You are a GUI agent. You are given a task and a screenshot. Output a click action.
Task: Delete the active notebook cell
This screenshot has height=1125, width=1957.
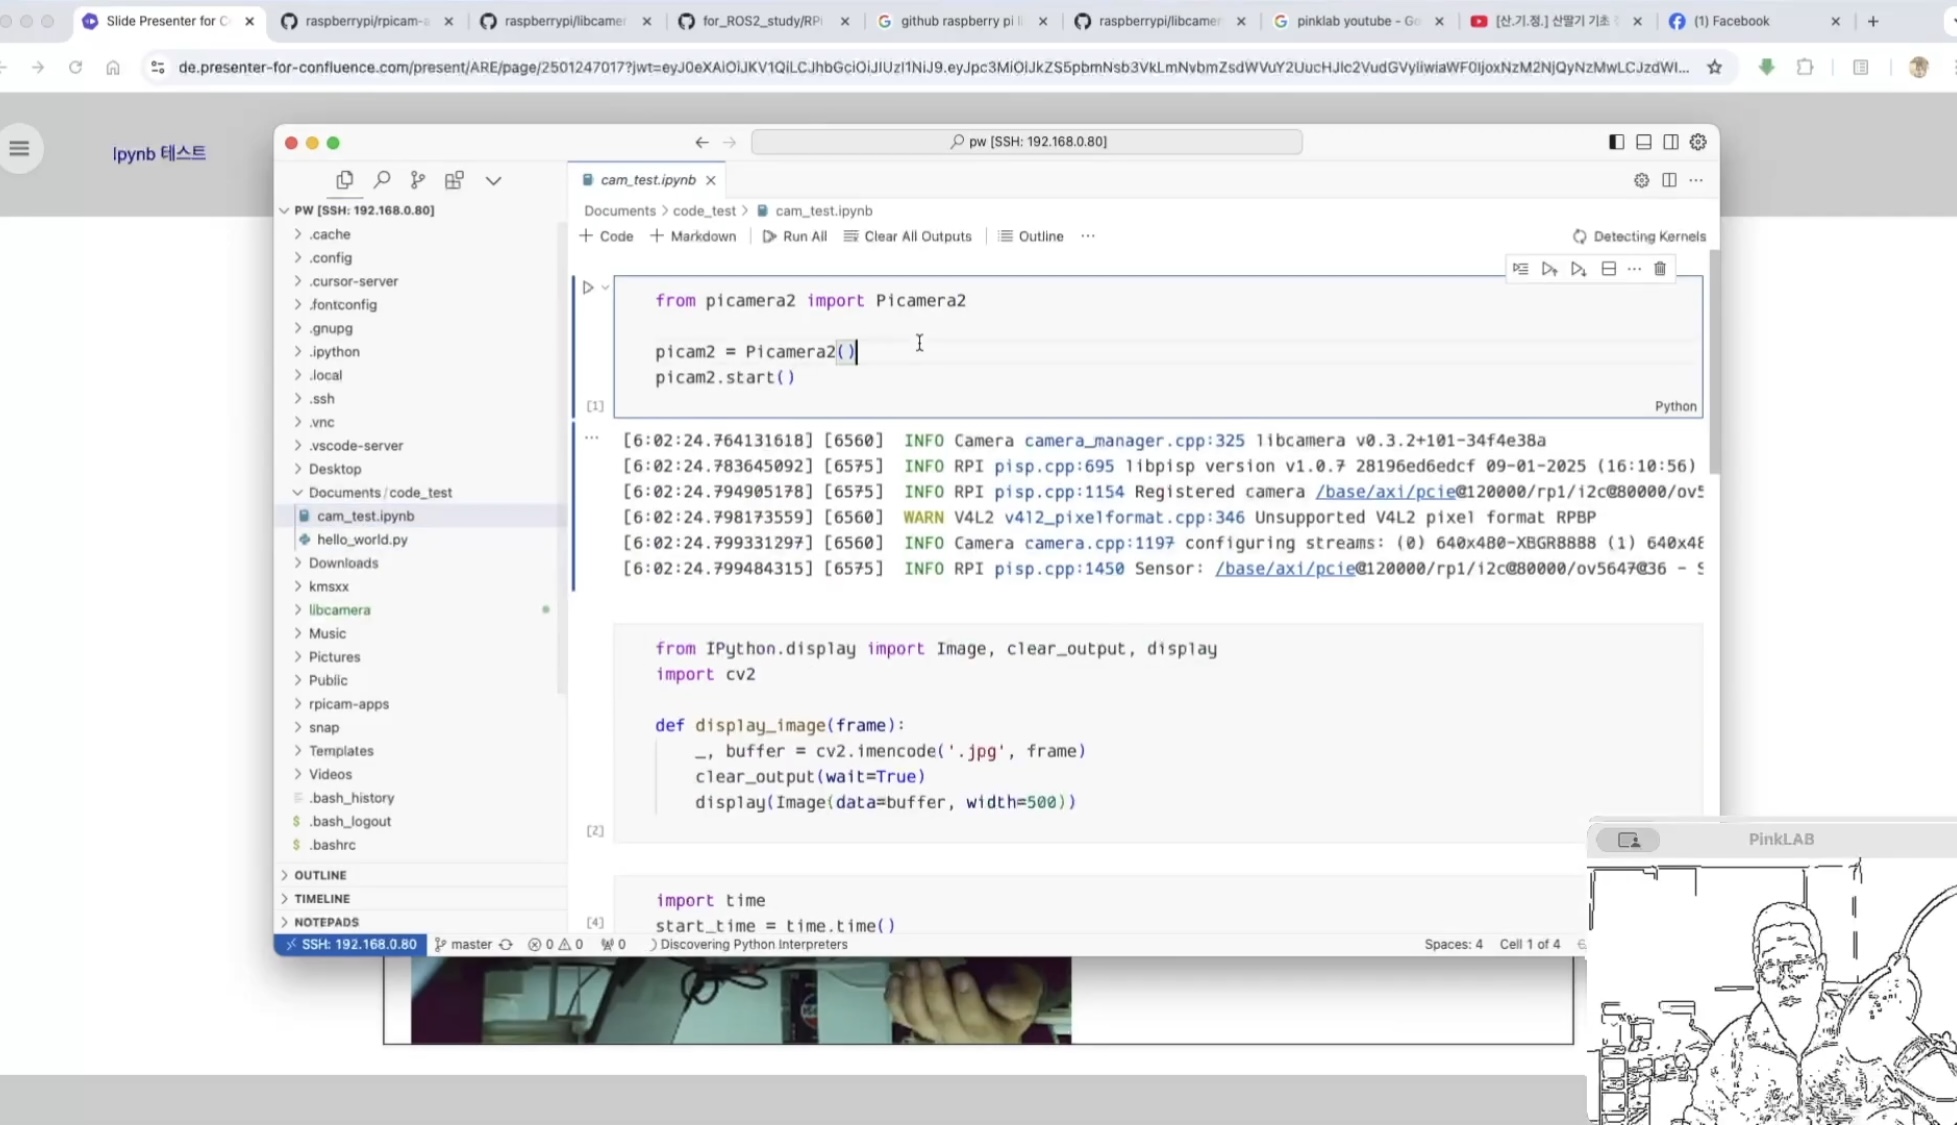point(1660,269)
